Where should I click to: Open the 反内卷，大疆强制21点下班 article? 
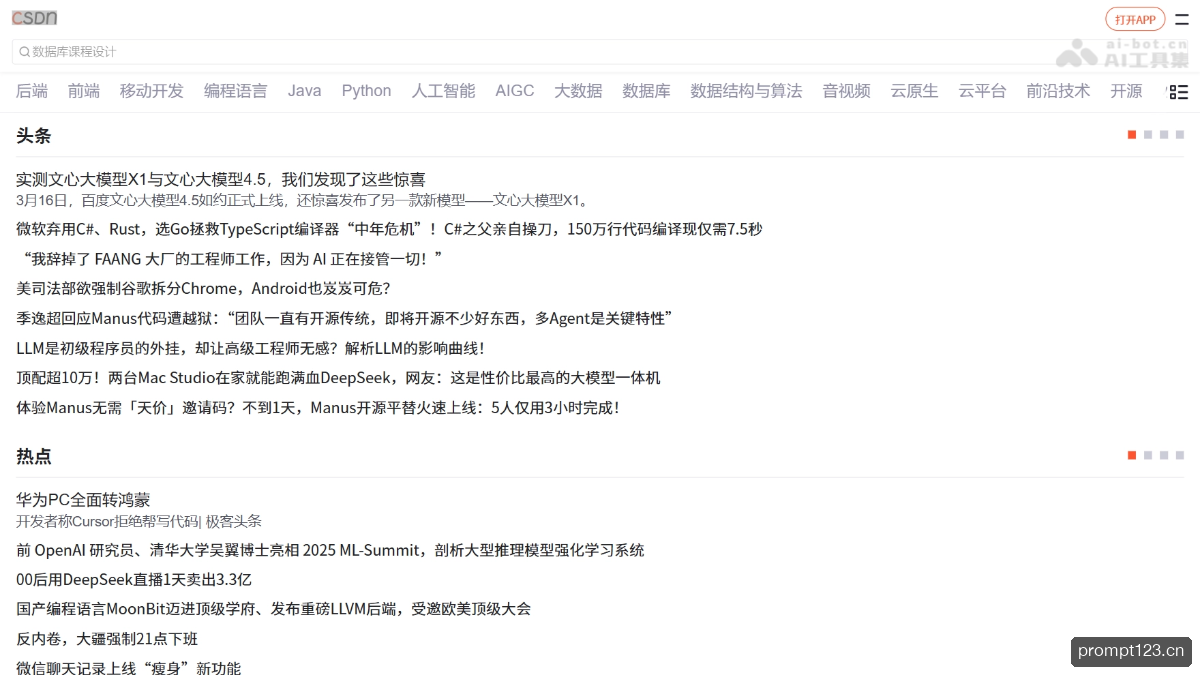tap(107, 639)
